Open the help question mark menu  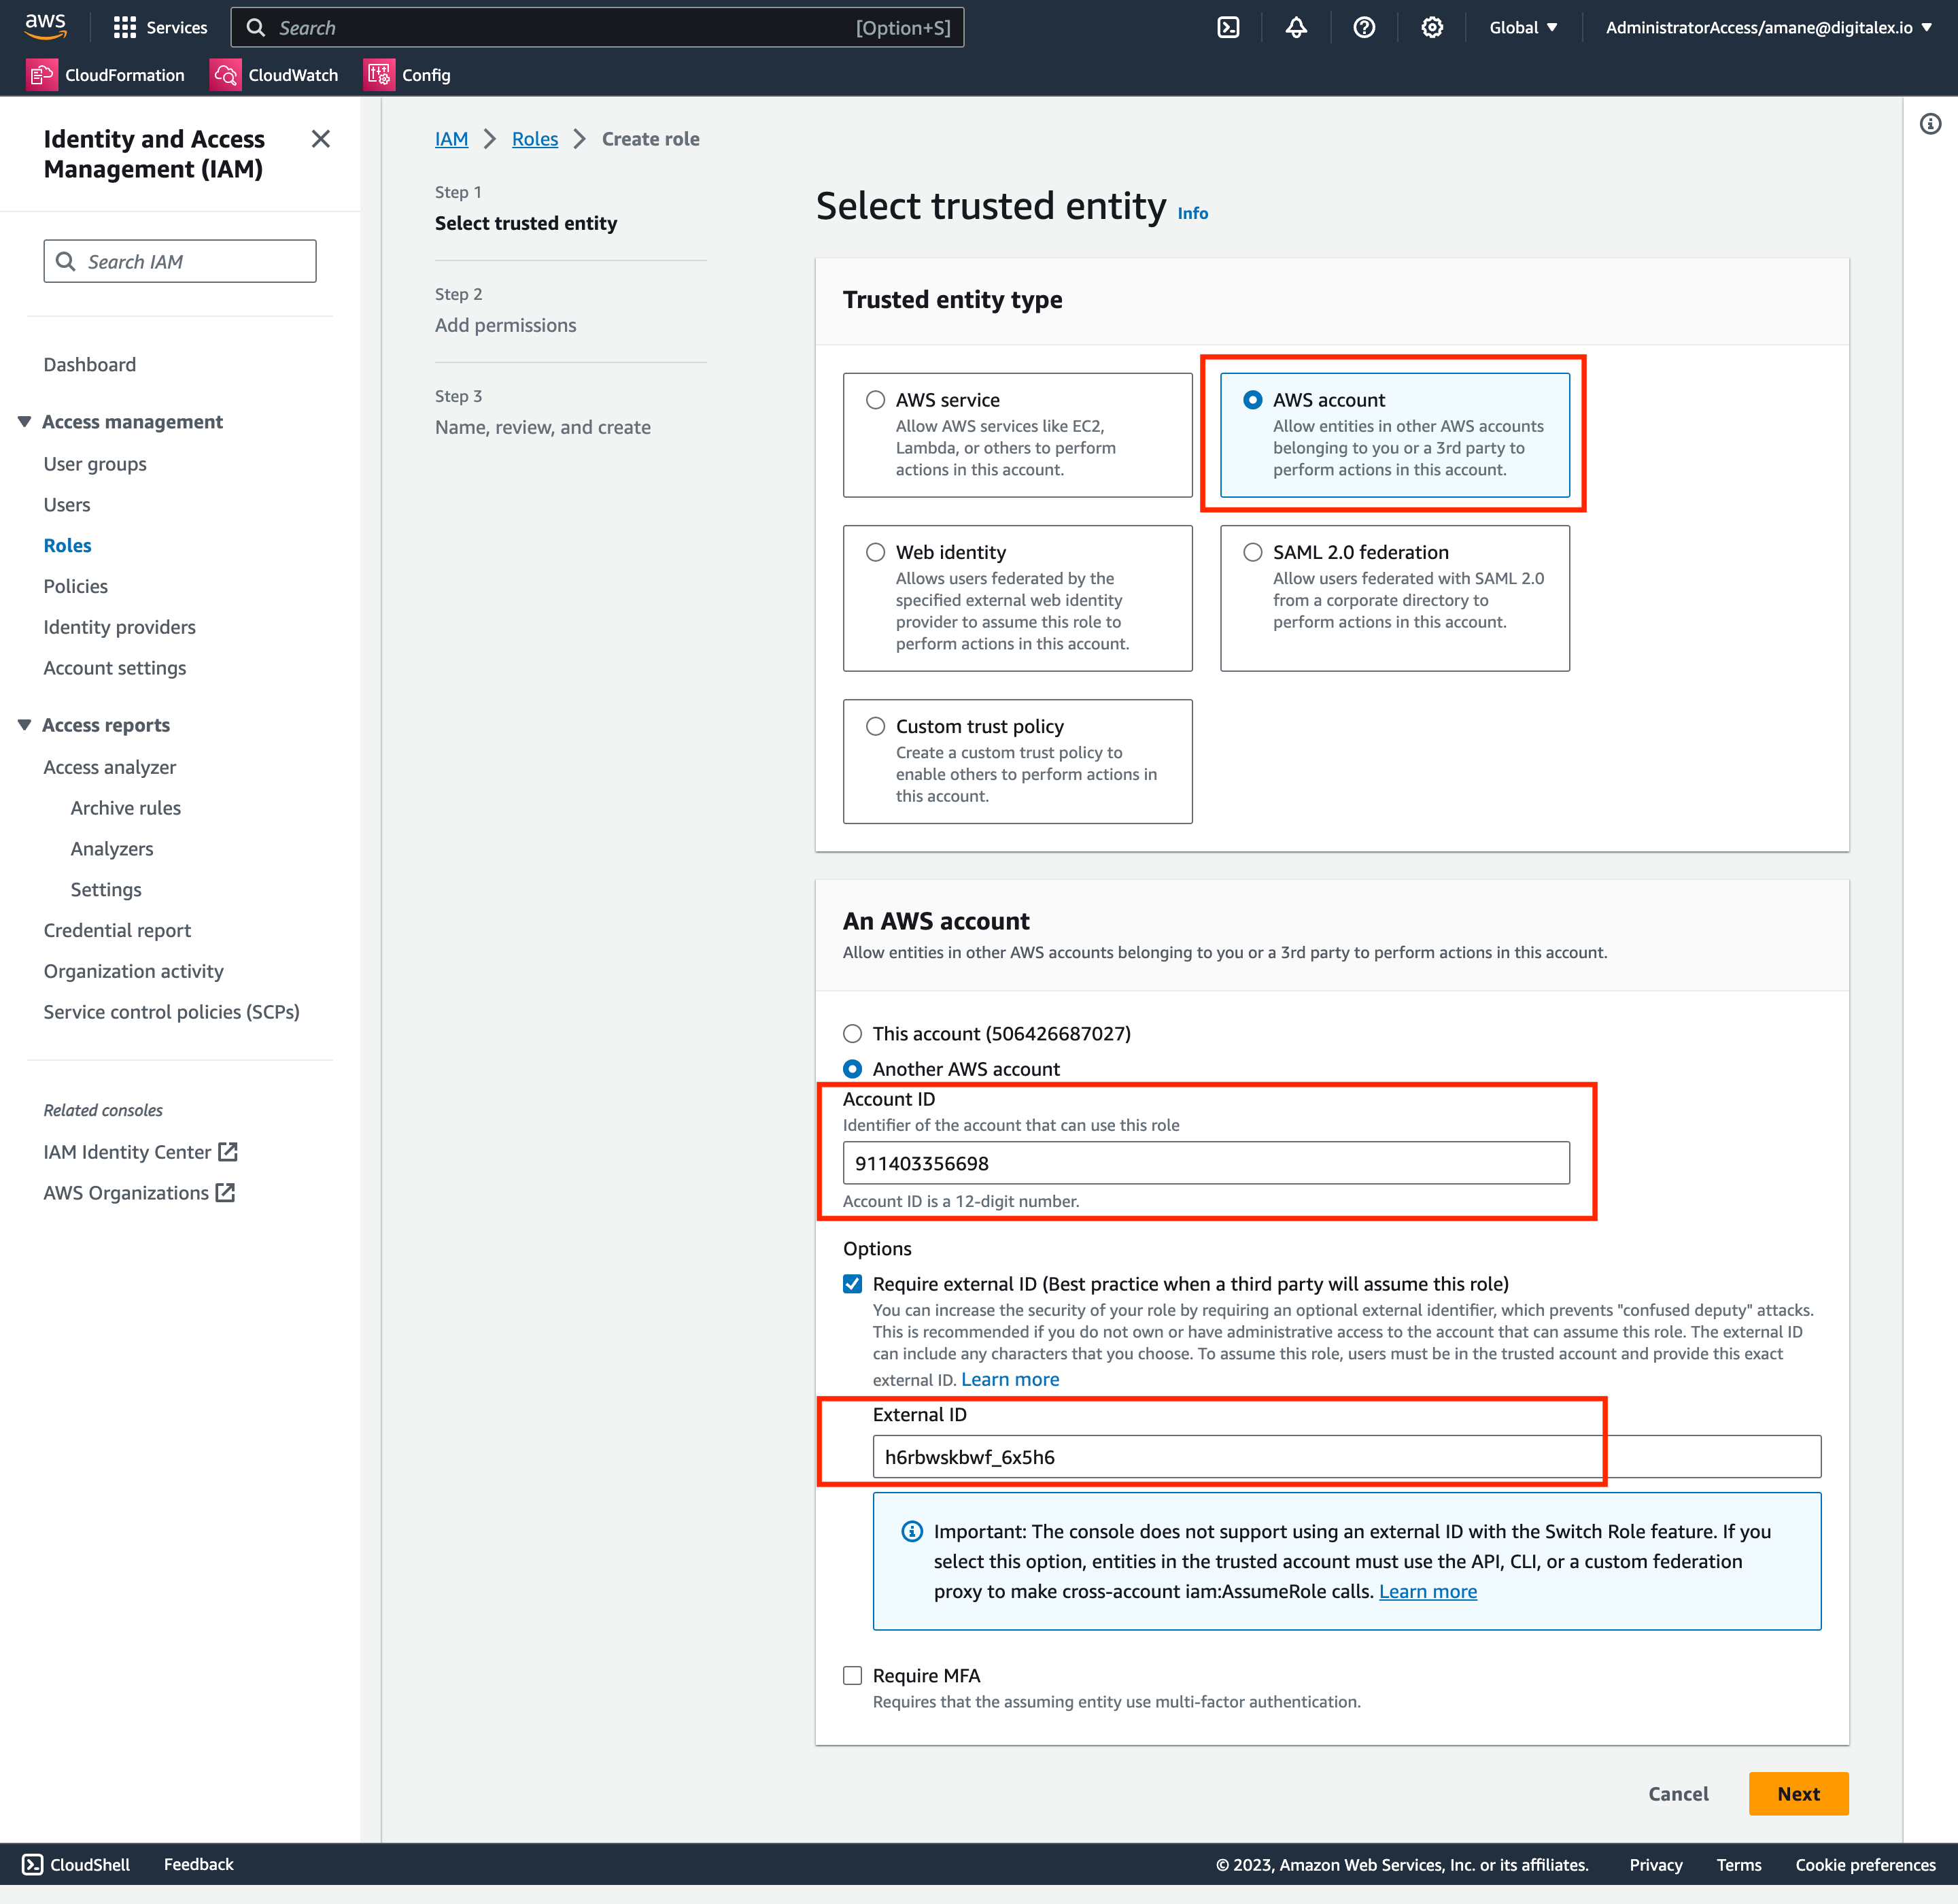(x=1364, y=28)
